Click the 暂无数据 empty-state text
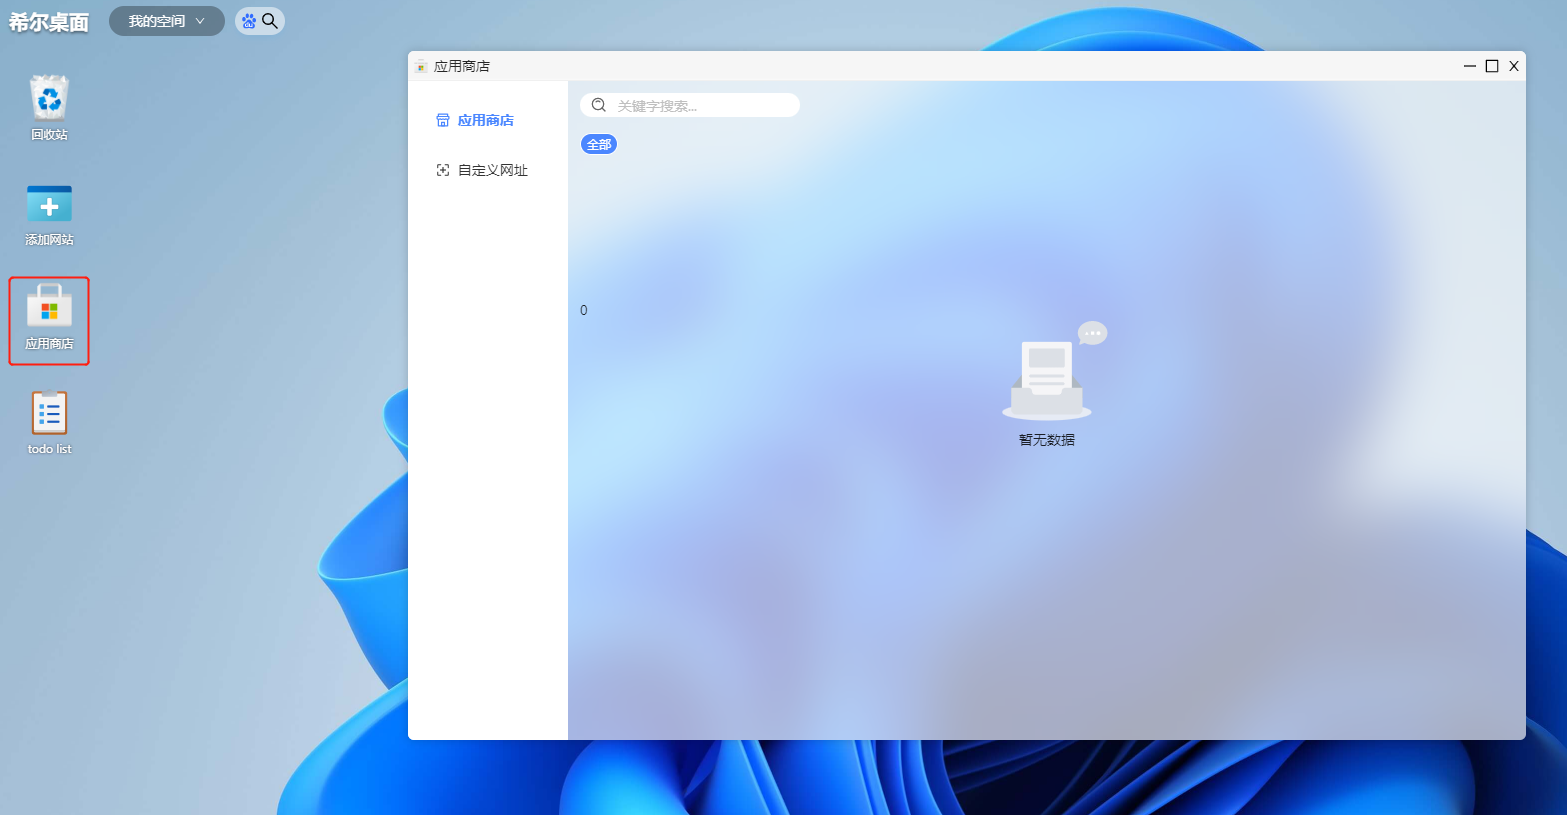Image resolution: width=1567 pixels, height=815 pixels. point(1047,440)
